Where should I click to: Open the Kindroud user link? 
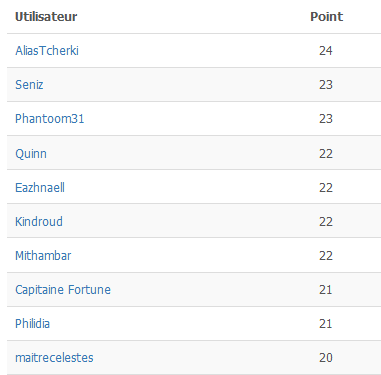[x=39, y=222]
